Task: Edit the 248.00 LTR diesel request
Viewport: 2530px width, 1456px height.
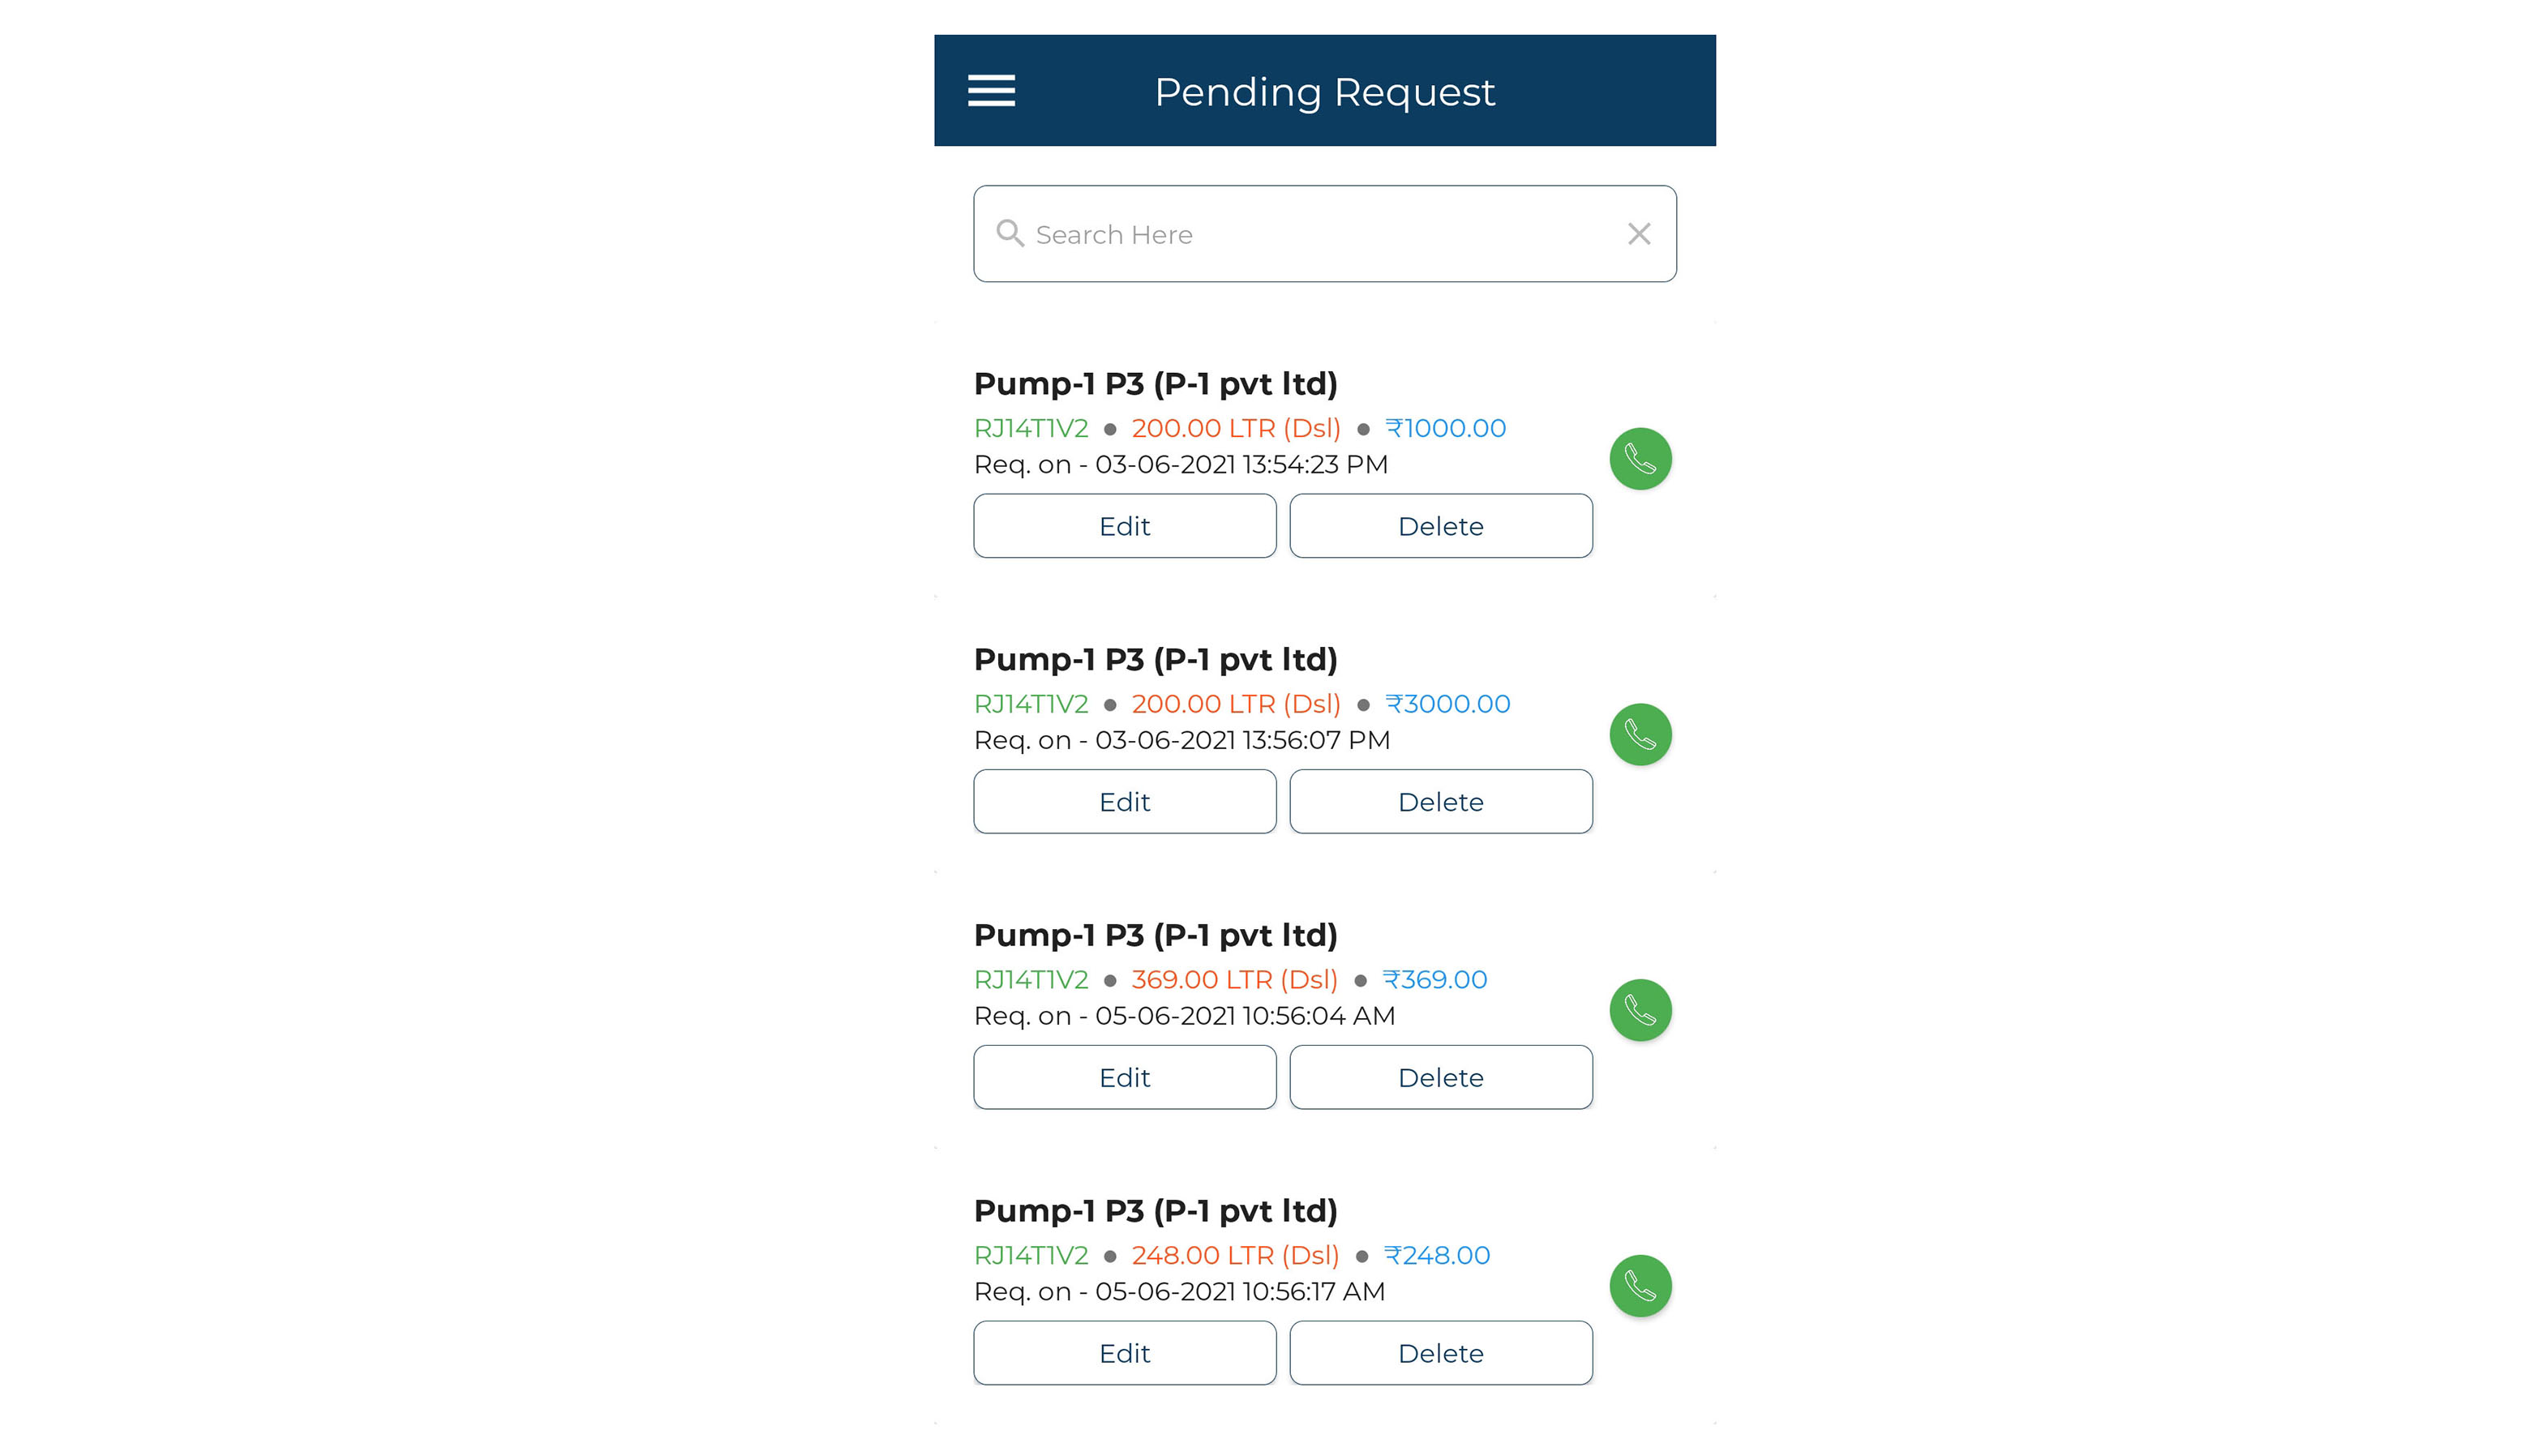Action: tap(1124, 1353)
